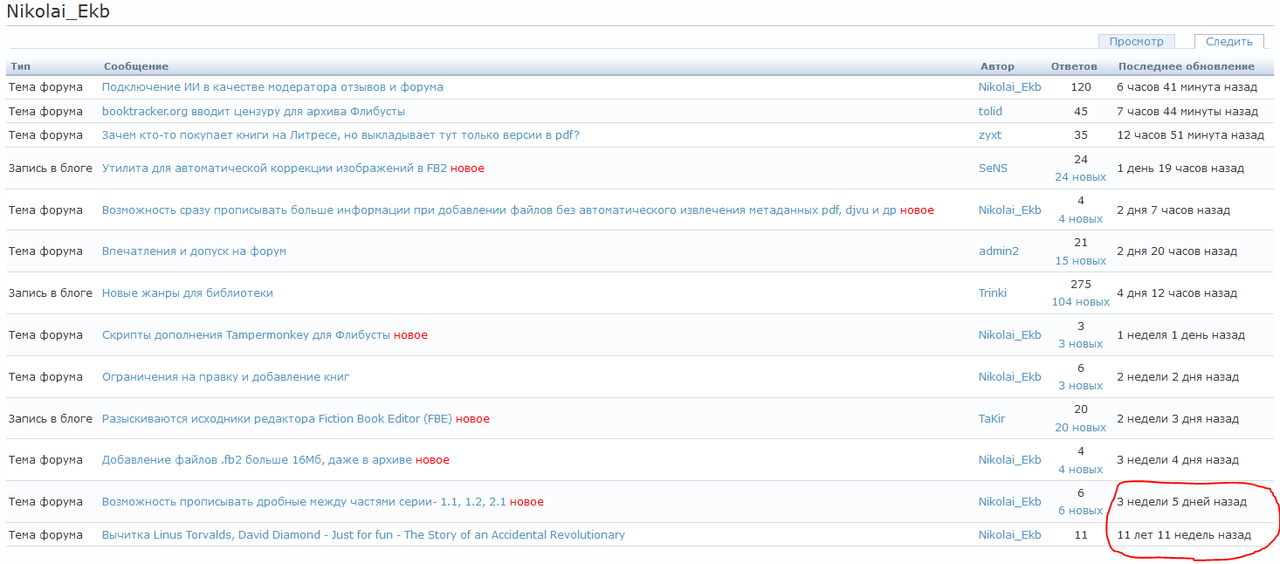View 4 новых replies in Возможность сразу прописывать row
This screenshot has height=564, width=1280.
pos(1080,219)
